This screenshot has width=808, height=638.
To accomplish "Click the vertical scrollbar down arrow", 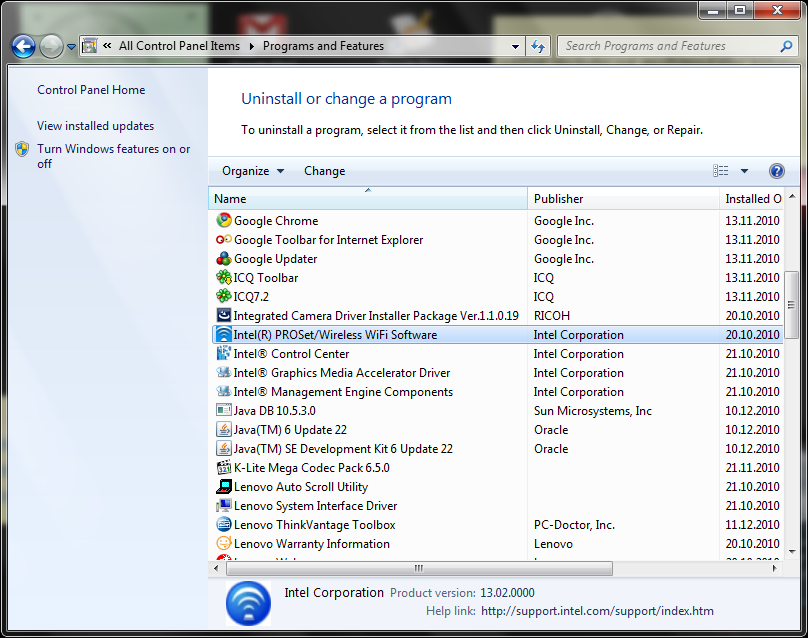I will [792, 551].
